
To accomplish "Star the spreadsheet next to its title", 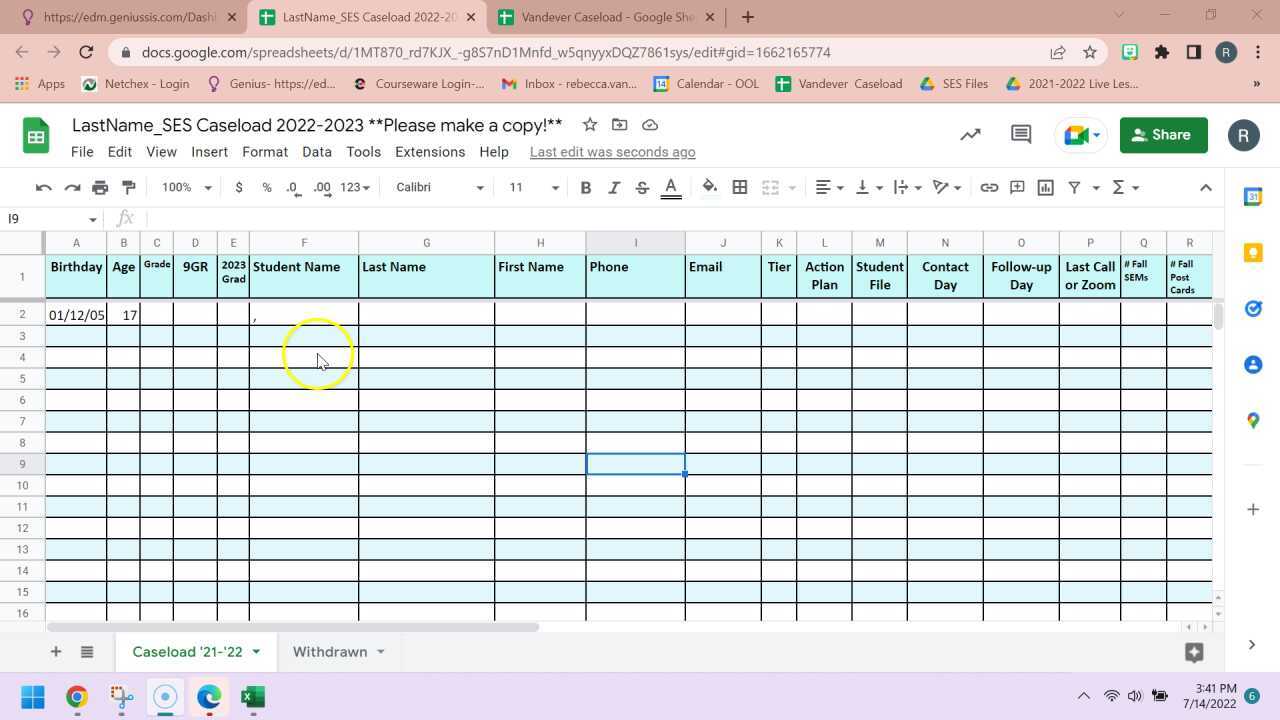I will click(589, 124).
